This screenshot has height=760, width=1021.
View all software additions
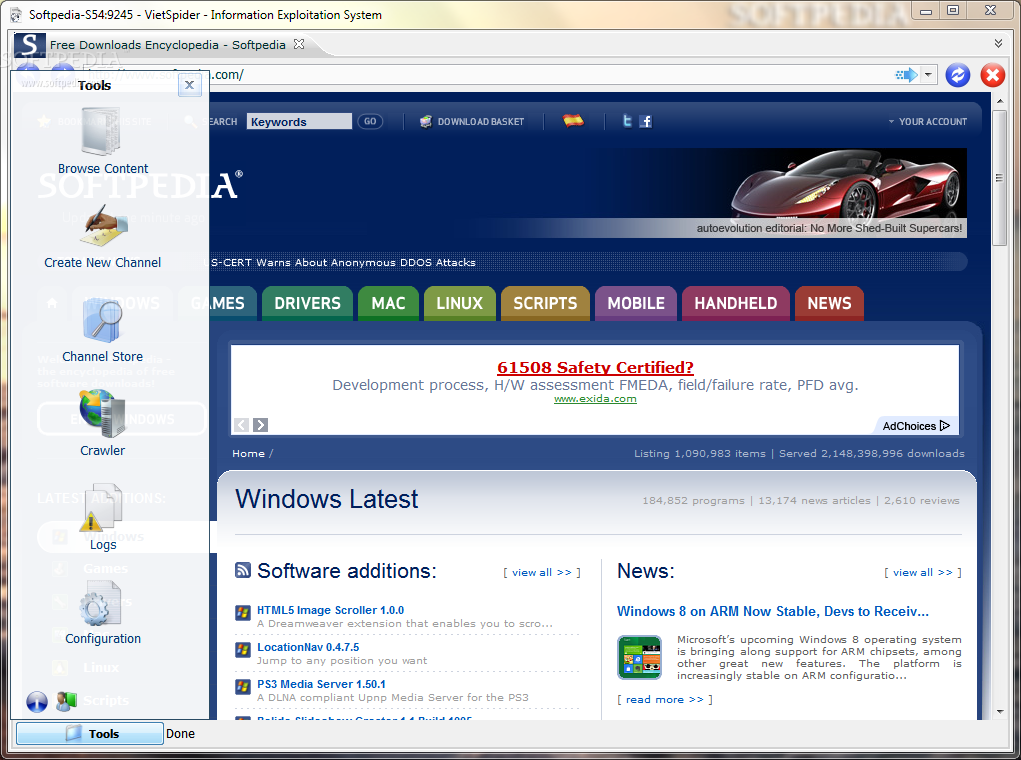pos(541,572)
